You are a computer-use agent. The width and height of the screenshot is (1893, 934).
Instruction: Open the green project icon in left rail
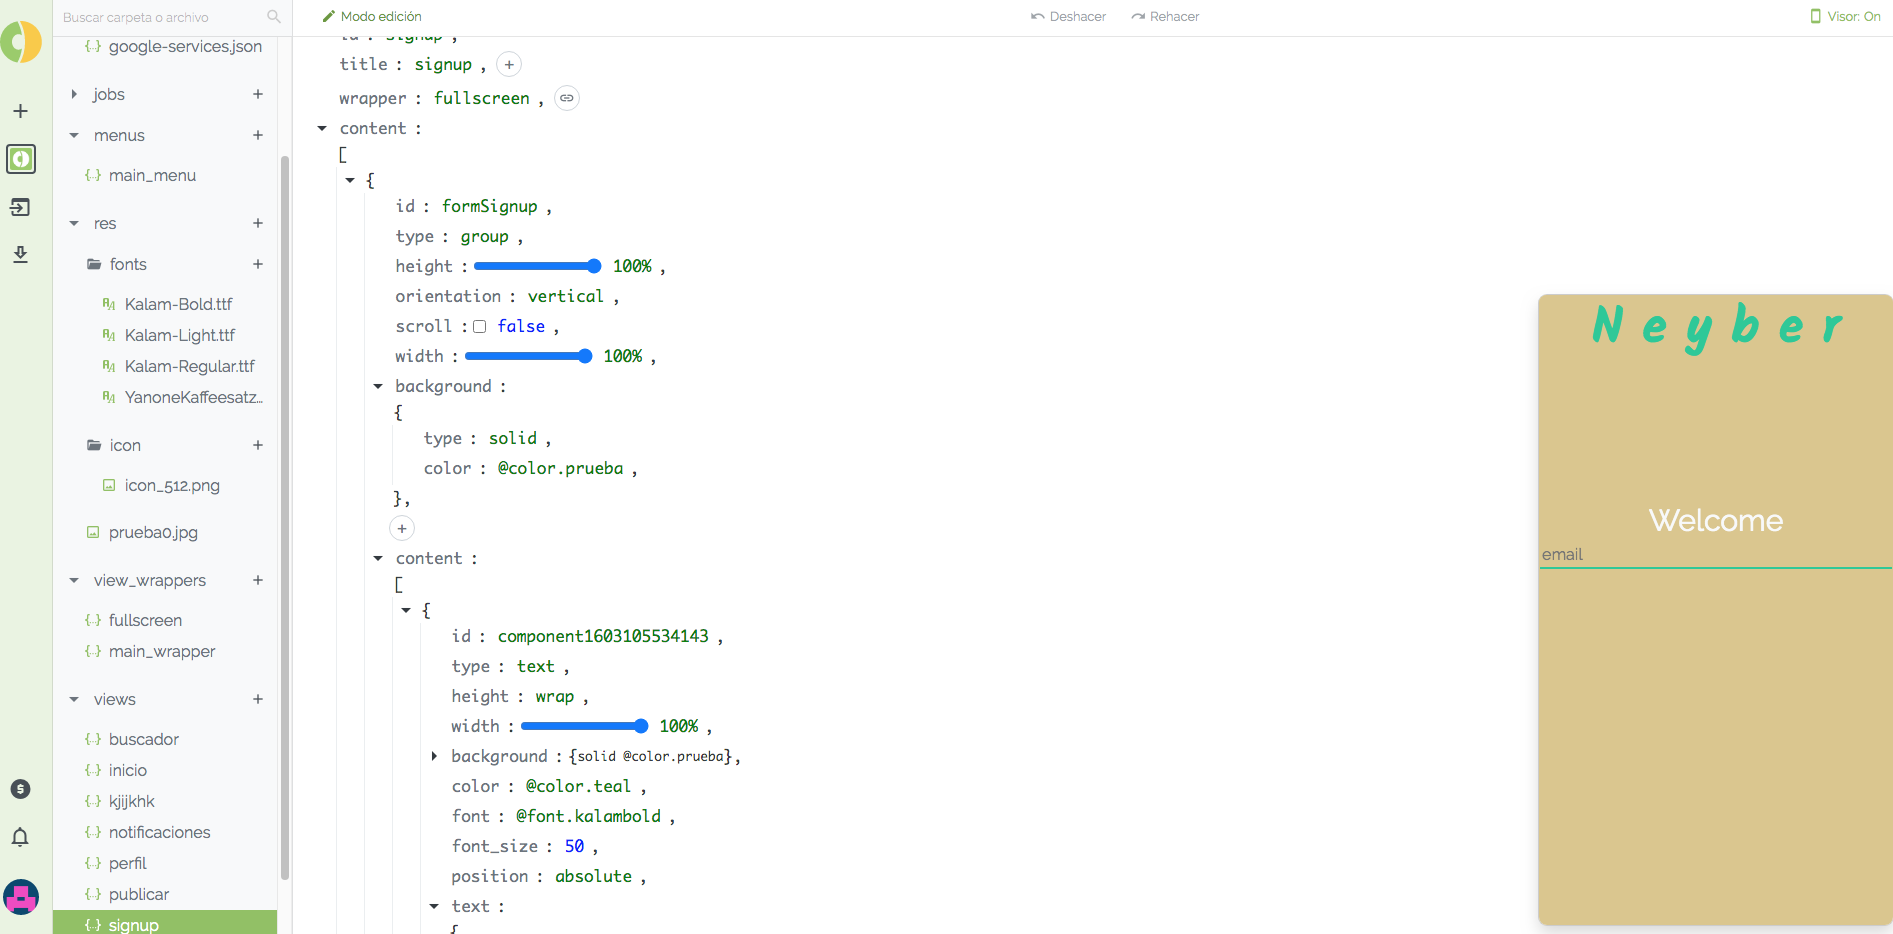(x=21, y=159)
